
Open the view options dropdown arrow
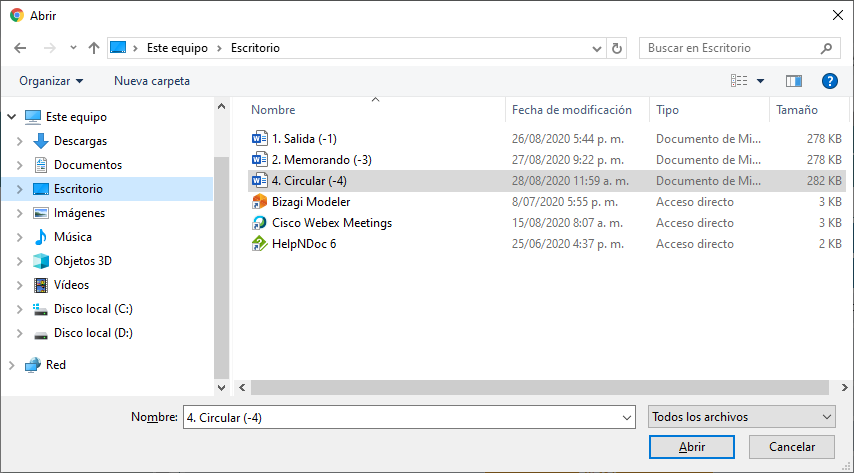(760, 81)
